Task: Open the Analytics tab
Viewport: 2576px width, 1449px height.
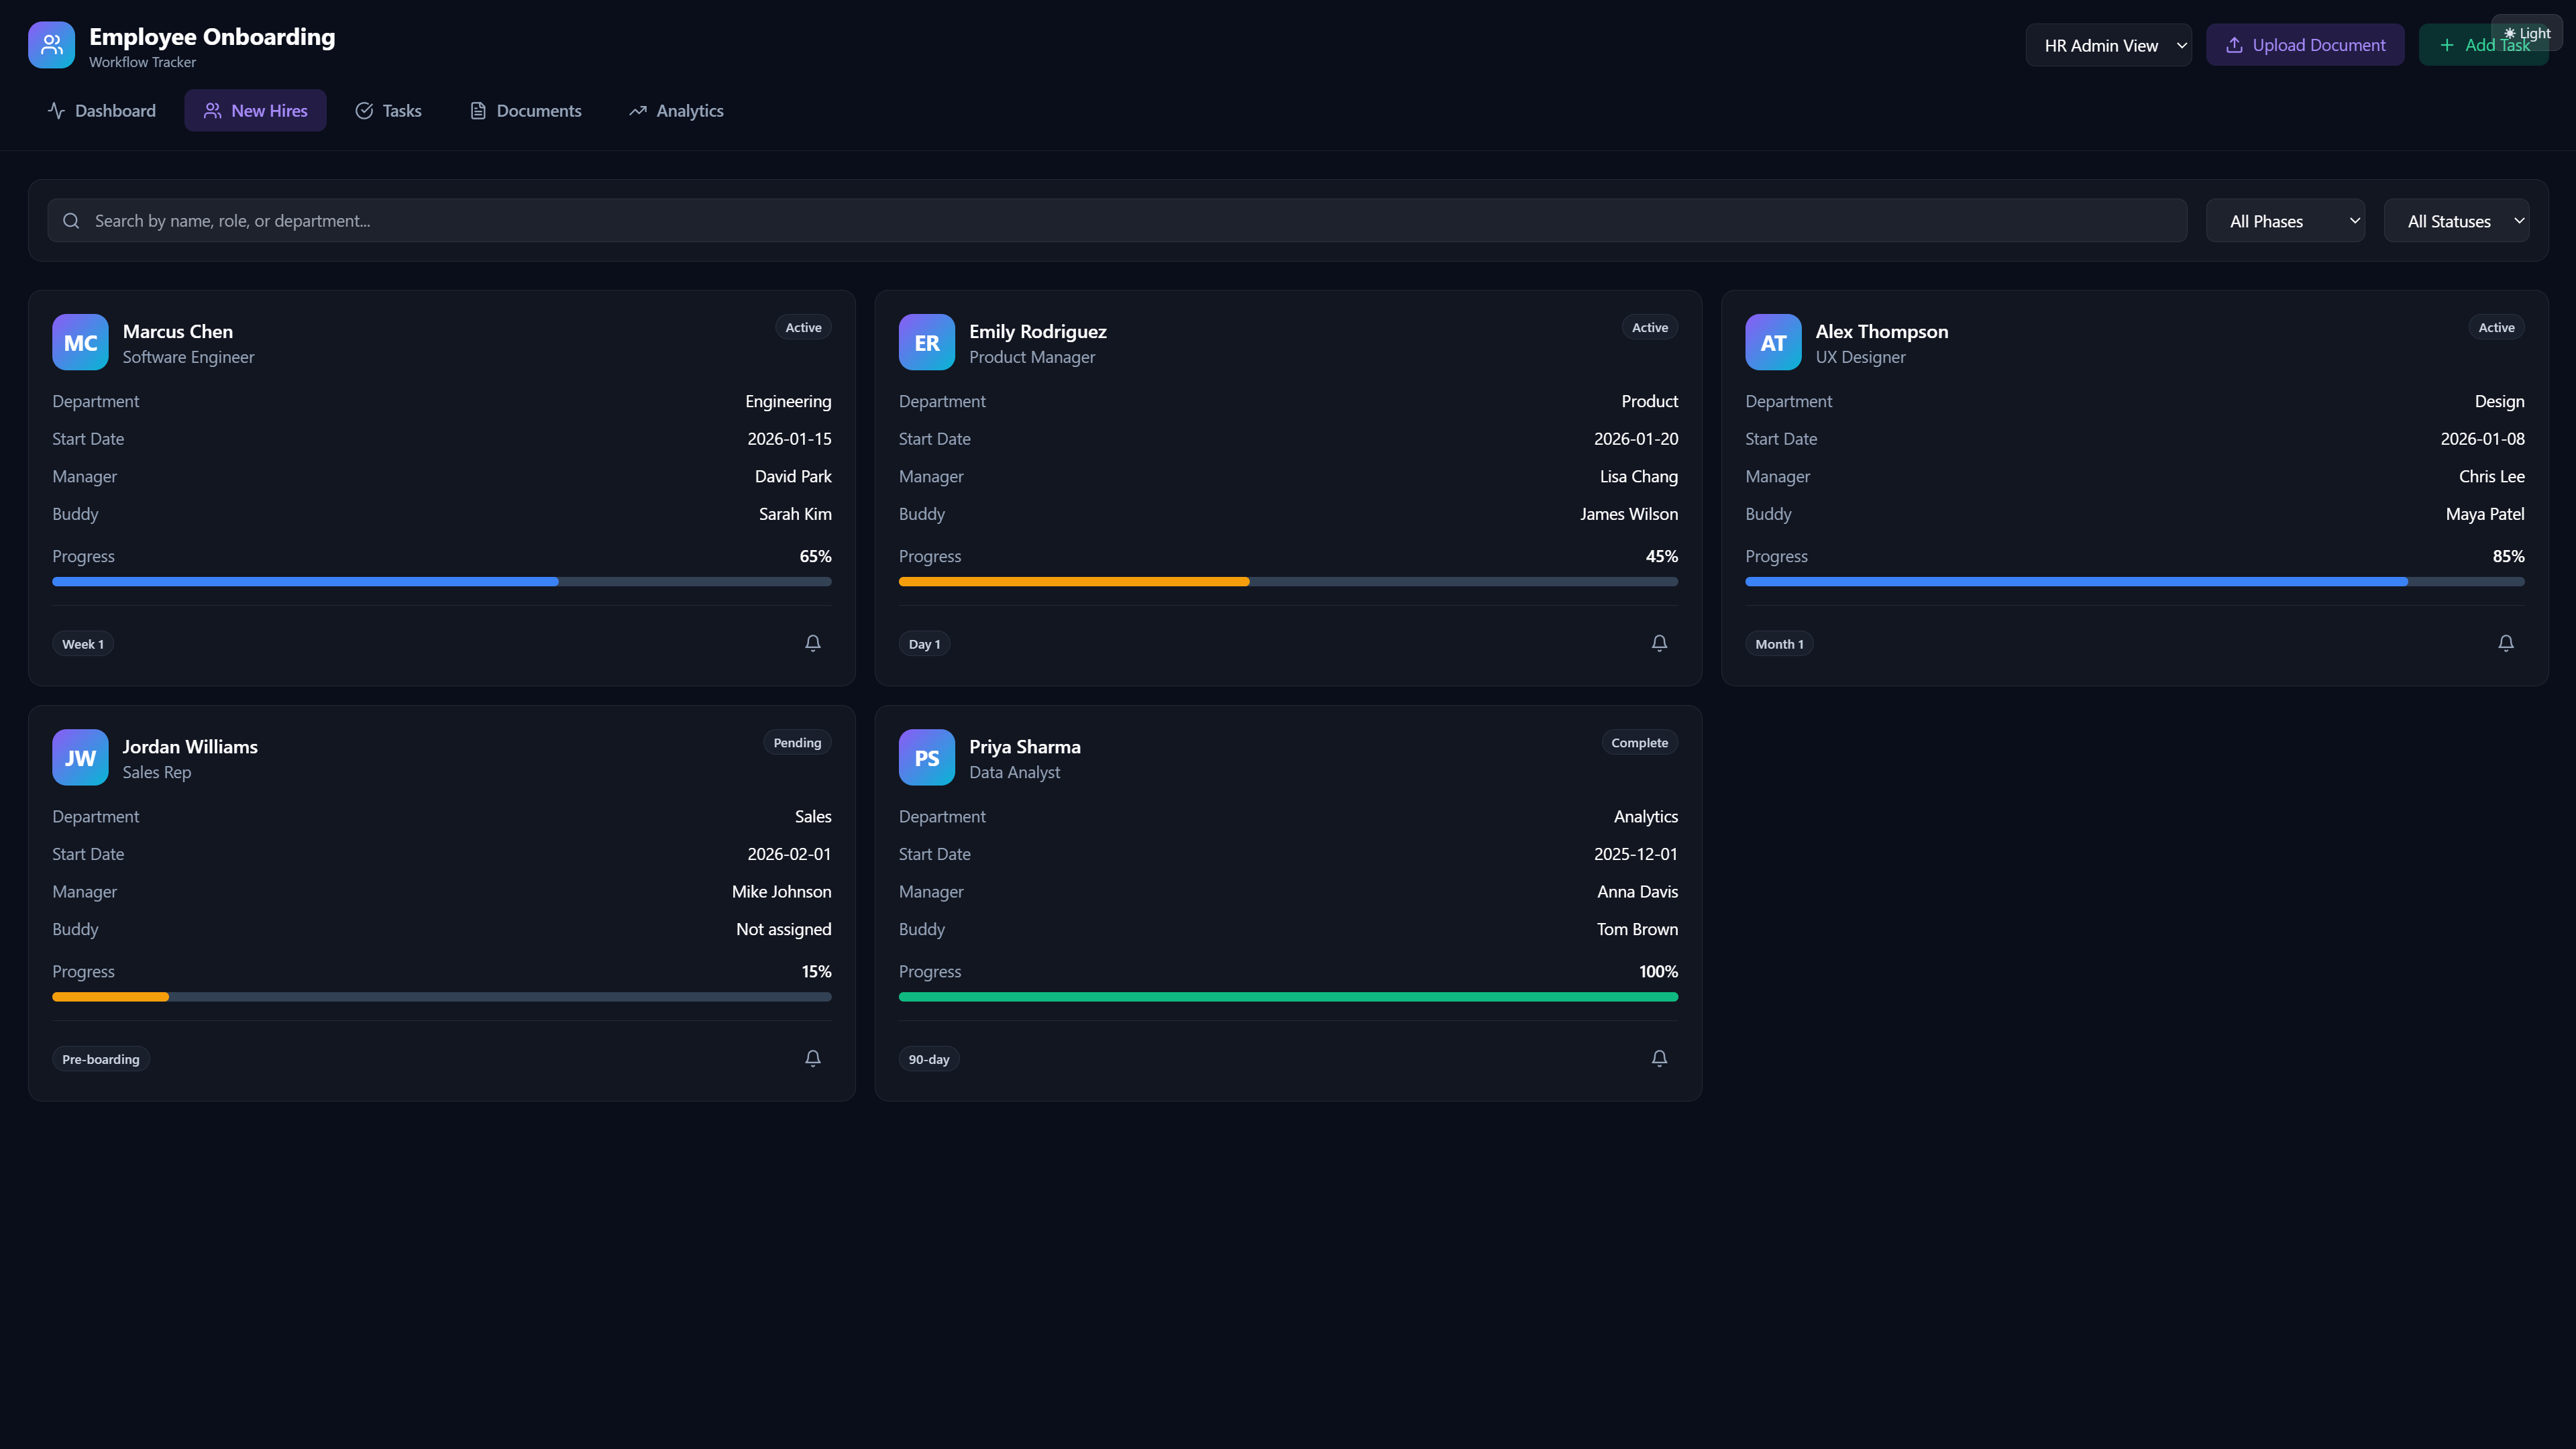Action: [x=676, y=111]
